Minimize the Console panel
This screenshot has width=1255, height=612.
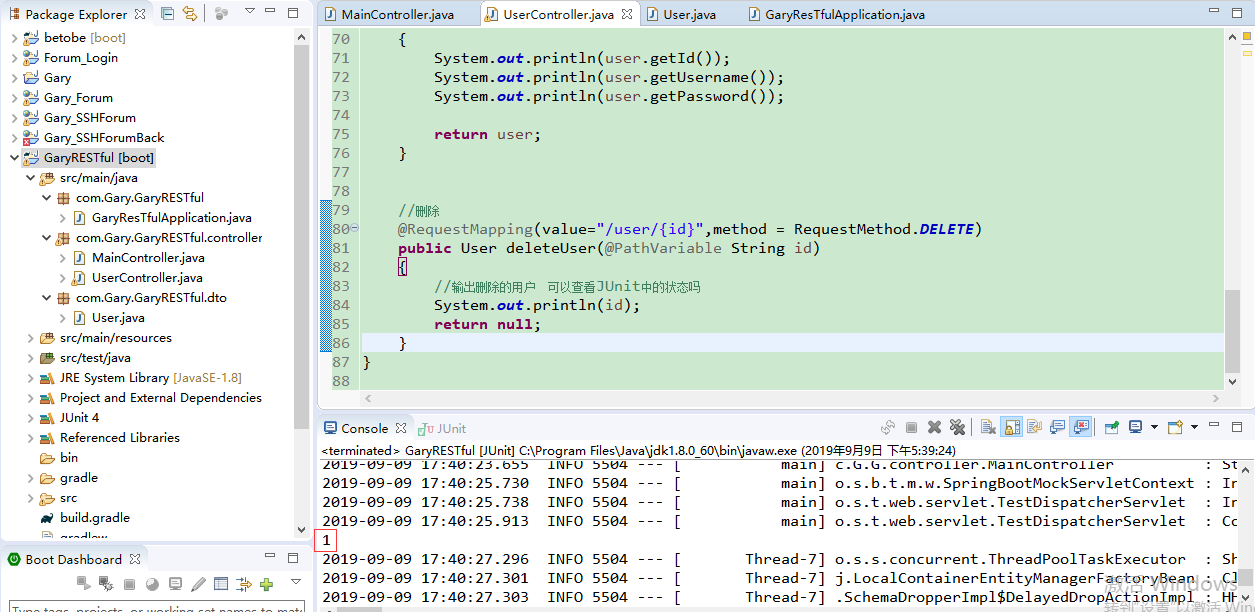click(1214, 426)
